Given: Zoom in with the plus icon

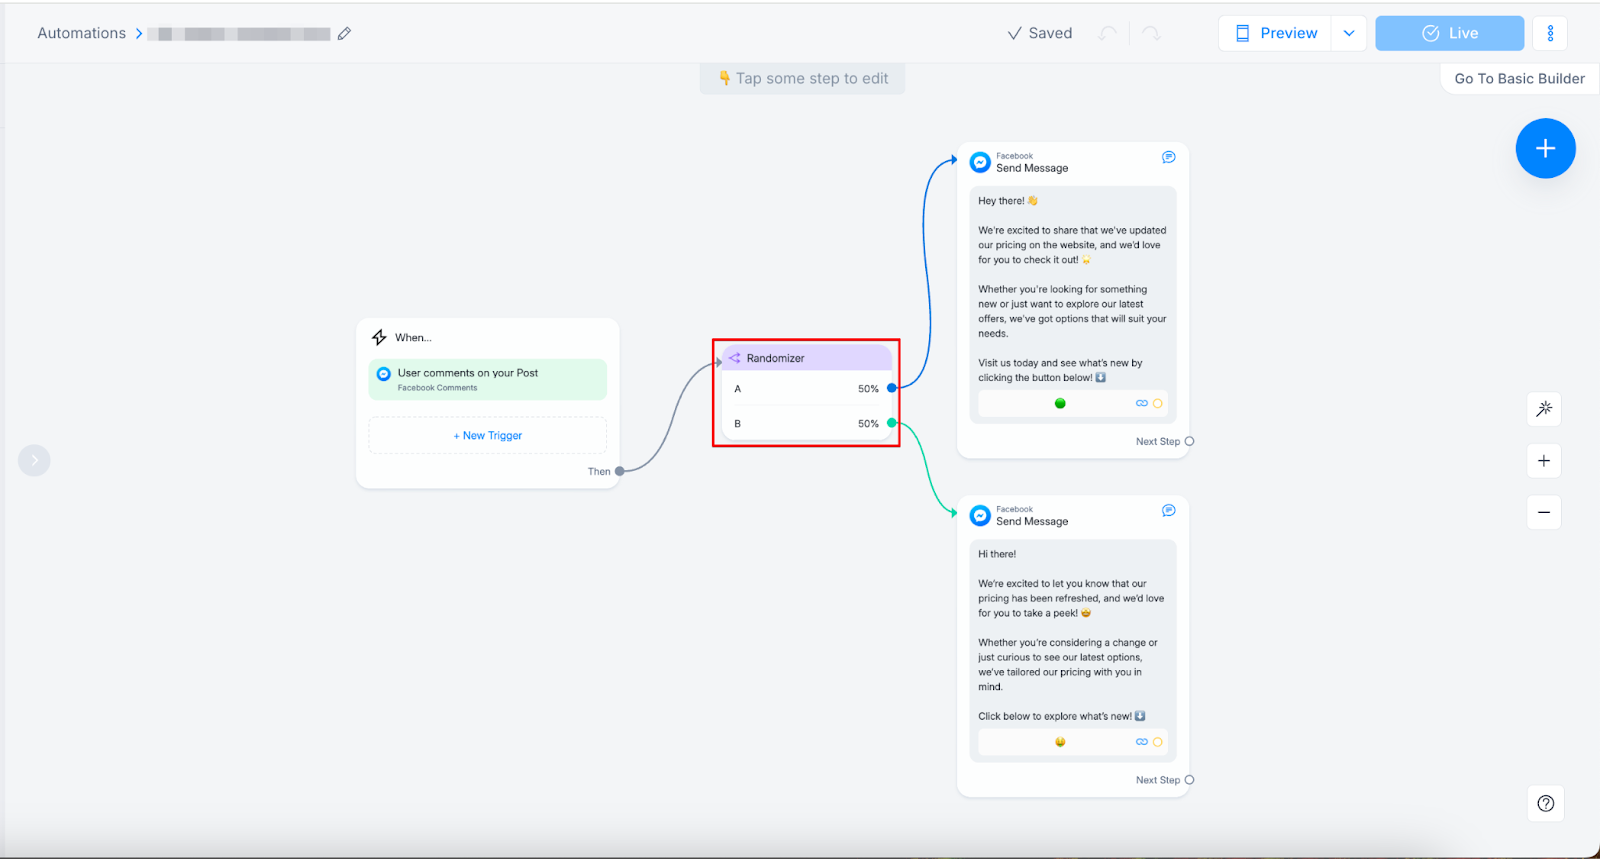Looking at the screenshot, I should click(x=1544, y=461).
